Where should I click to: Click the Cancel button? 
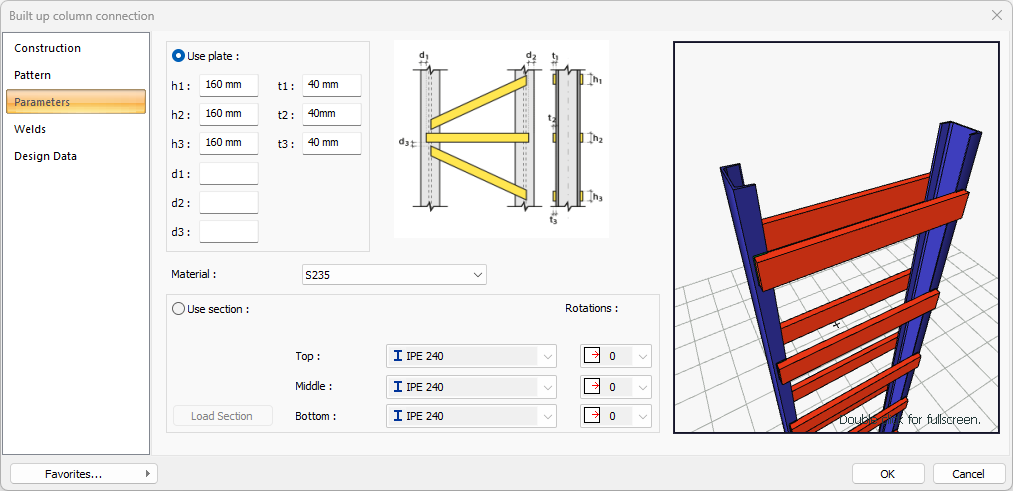968,474
